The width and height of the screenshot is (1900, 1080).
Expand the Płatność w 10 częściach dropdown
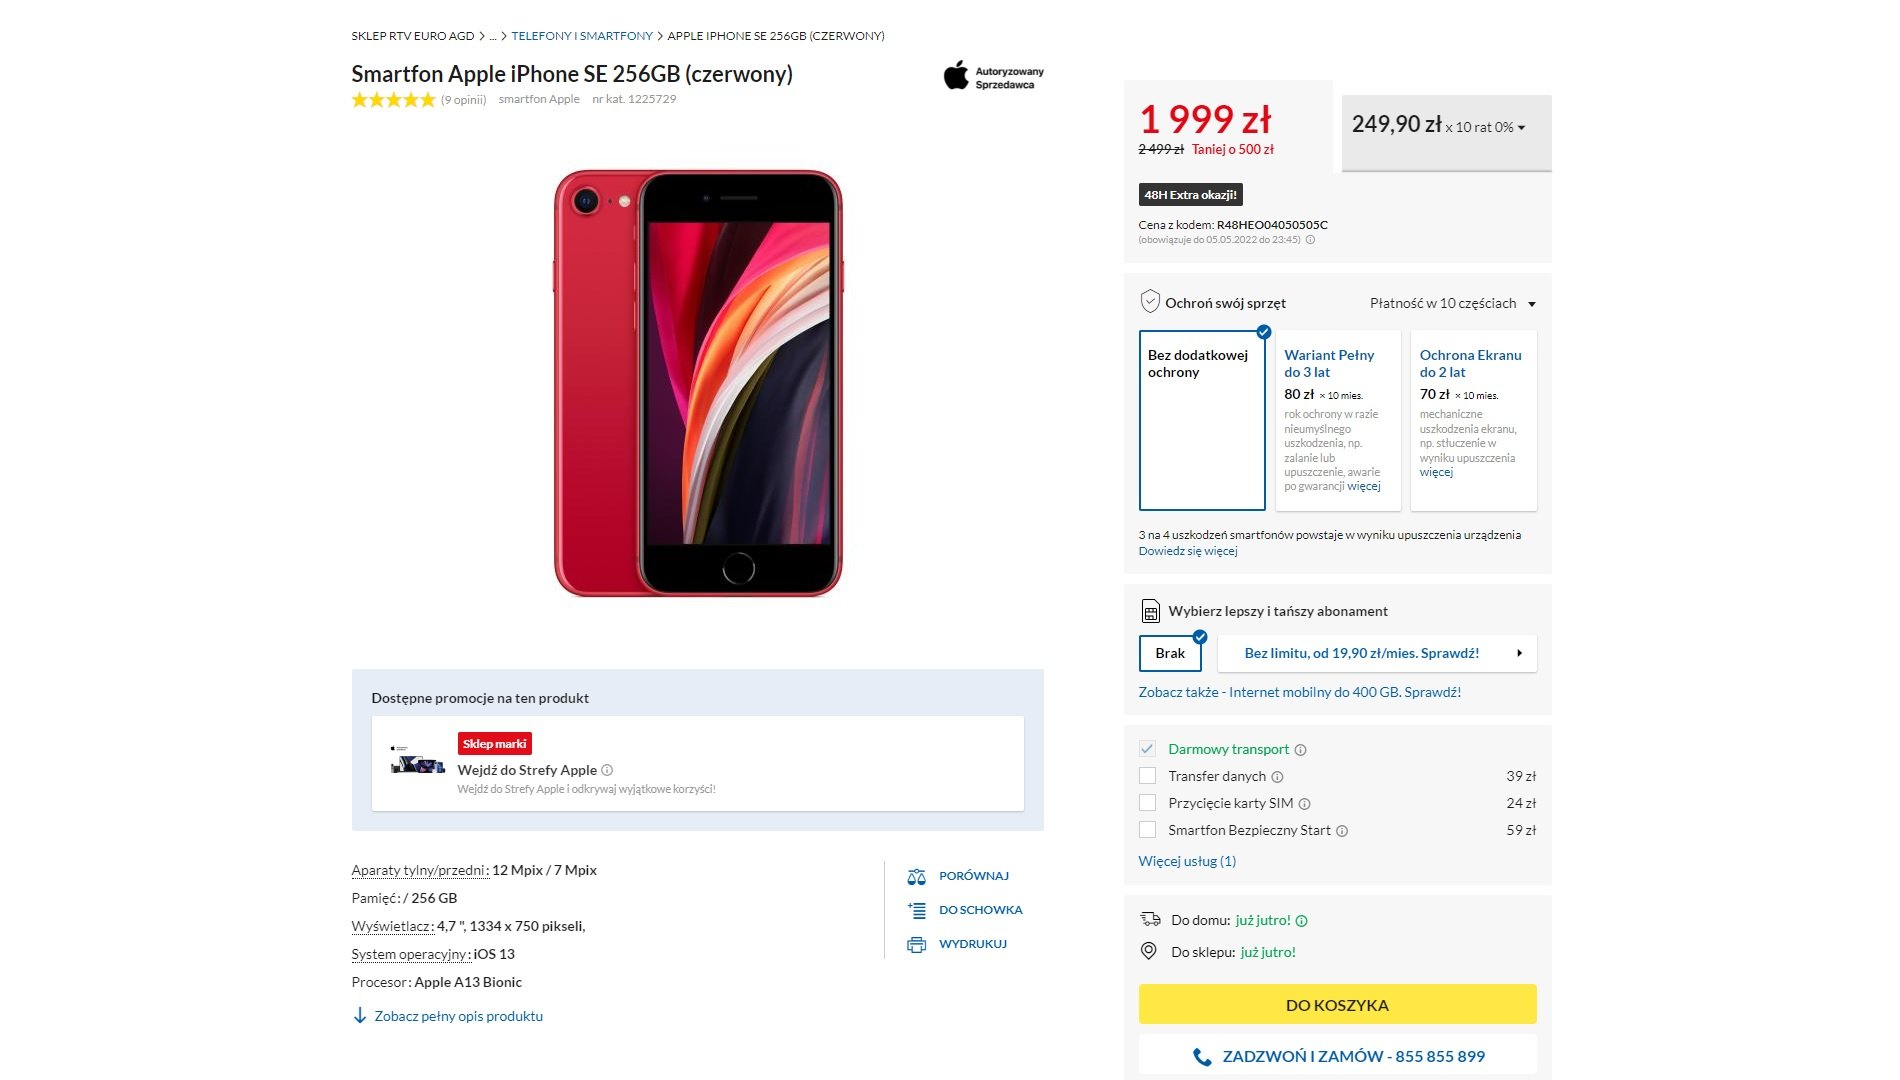1531,304
